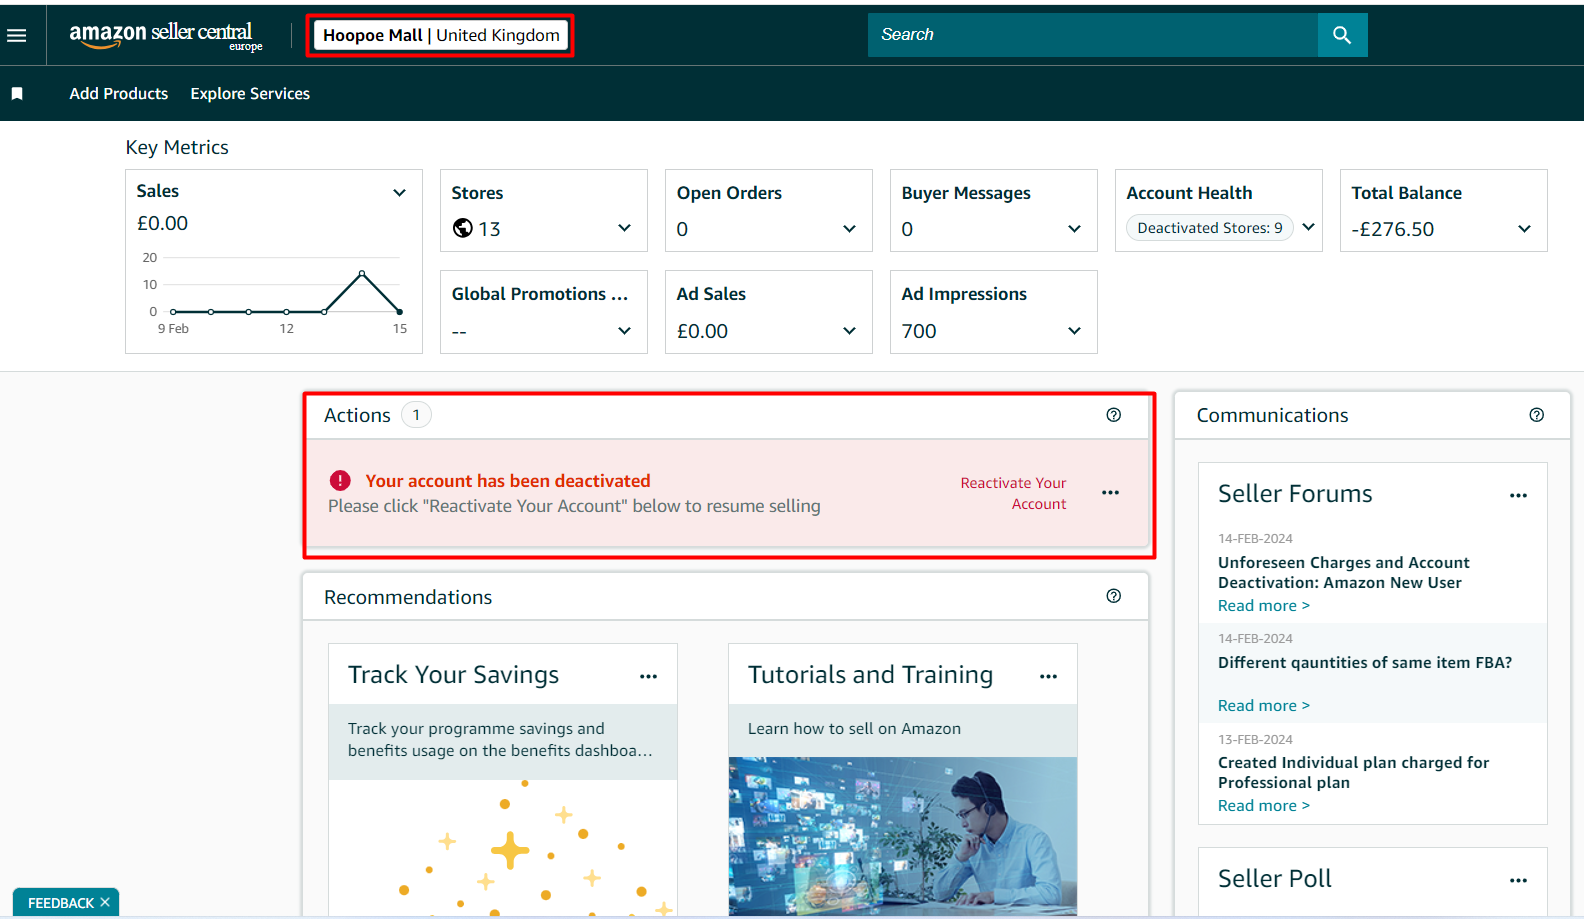Click the -£276.50 Total Balance value
Image resolution: width=1584 pixels, height=919 pixels.
[x=1393, y=229]
